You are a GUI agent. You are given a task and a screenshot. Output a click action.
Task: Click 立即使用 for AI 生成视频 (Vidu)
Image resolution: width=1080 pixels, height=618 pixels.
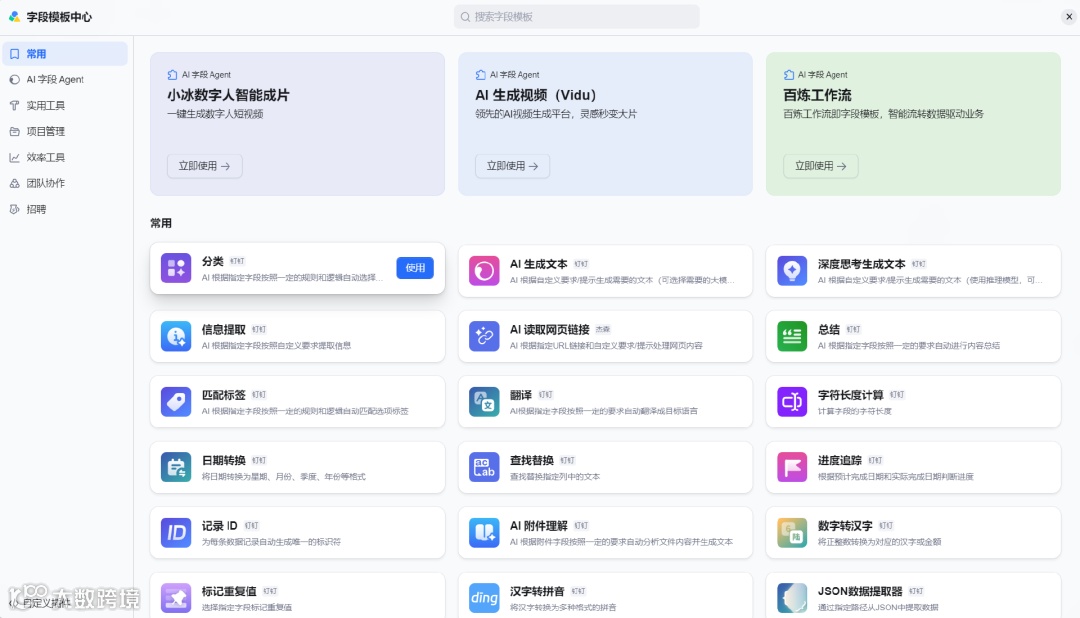tap(512, 166)
